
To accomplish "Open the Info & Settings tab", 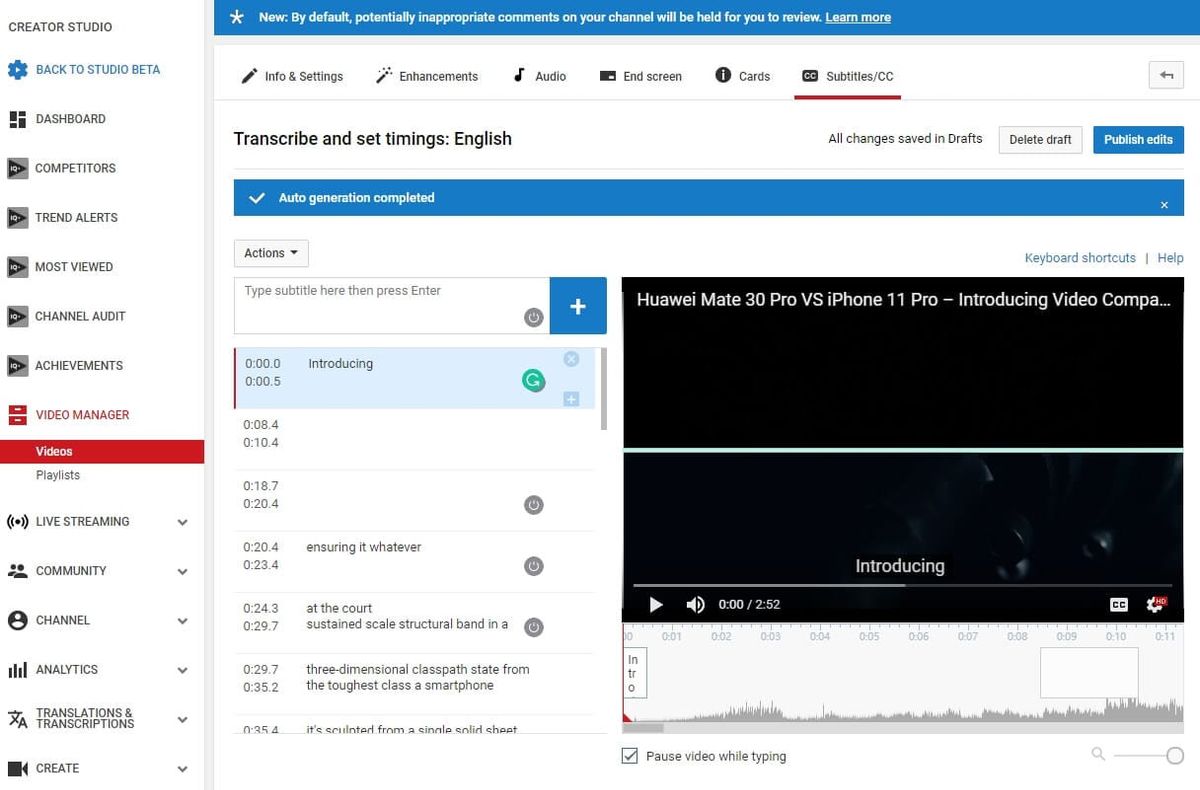I will (292, 75).
